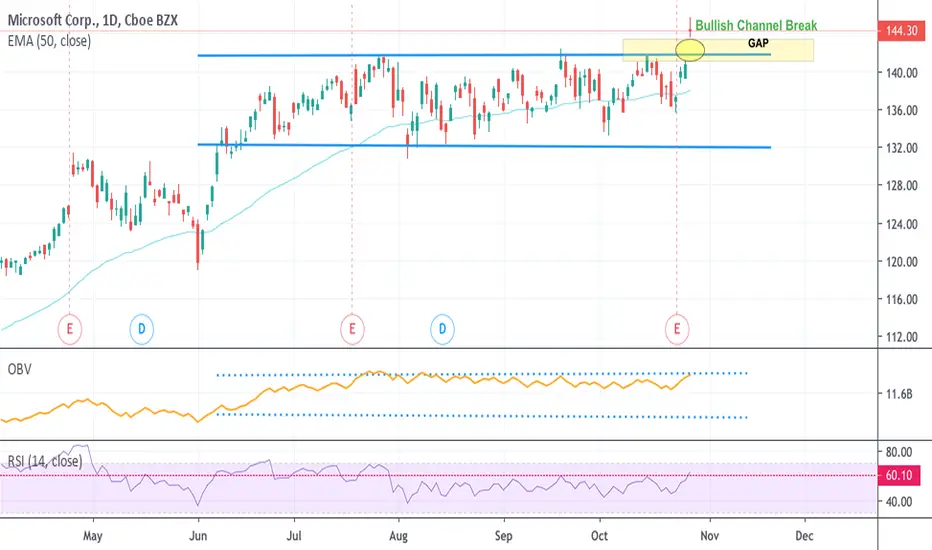
Task: Click the 11.6B OBV axis label
Action: pos(899,394)
